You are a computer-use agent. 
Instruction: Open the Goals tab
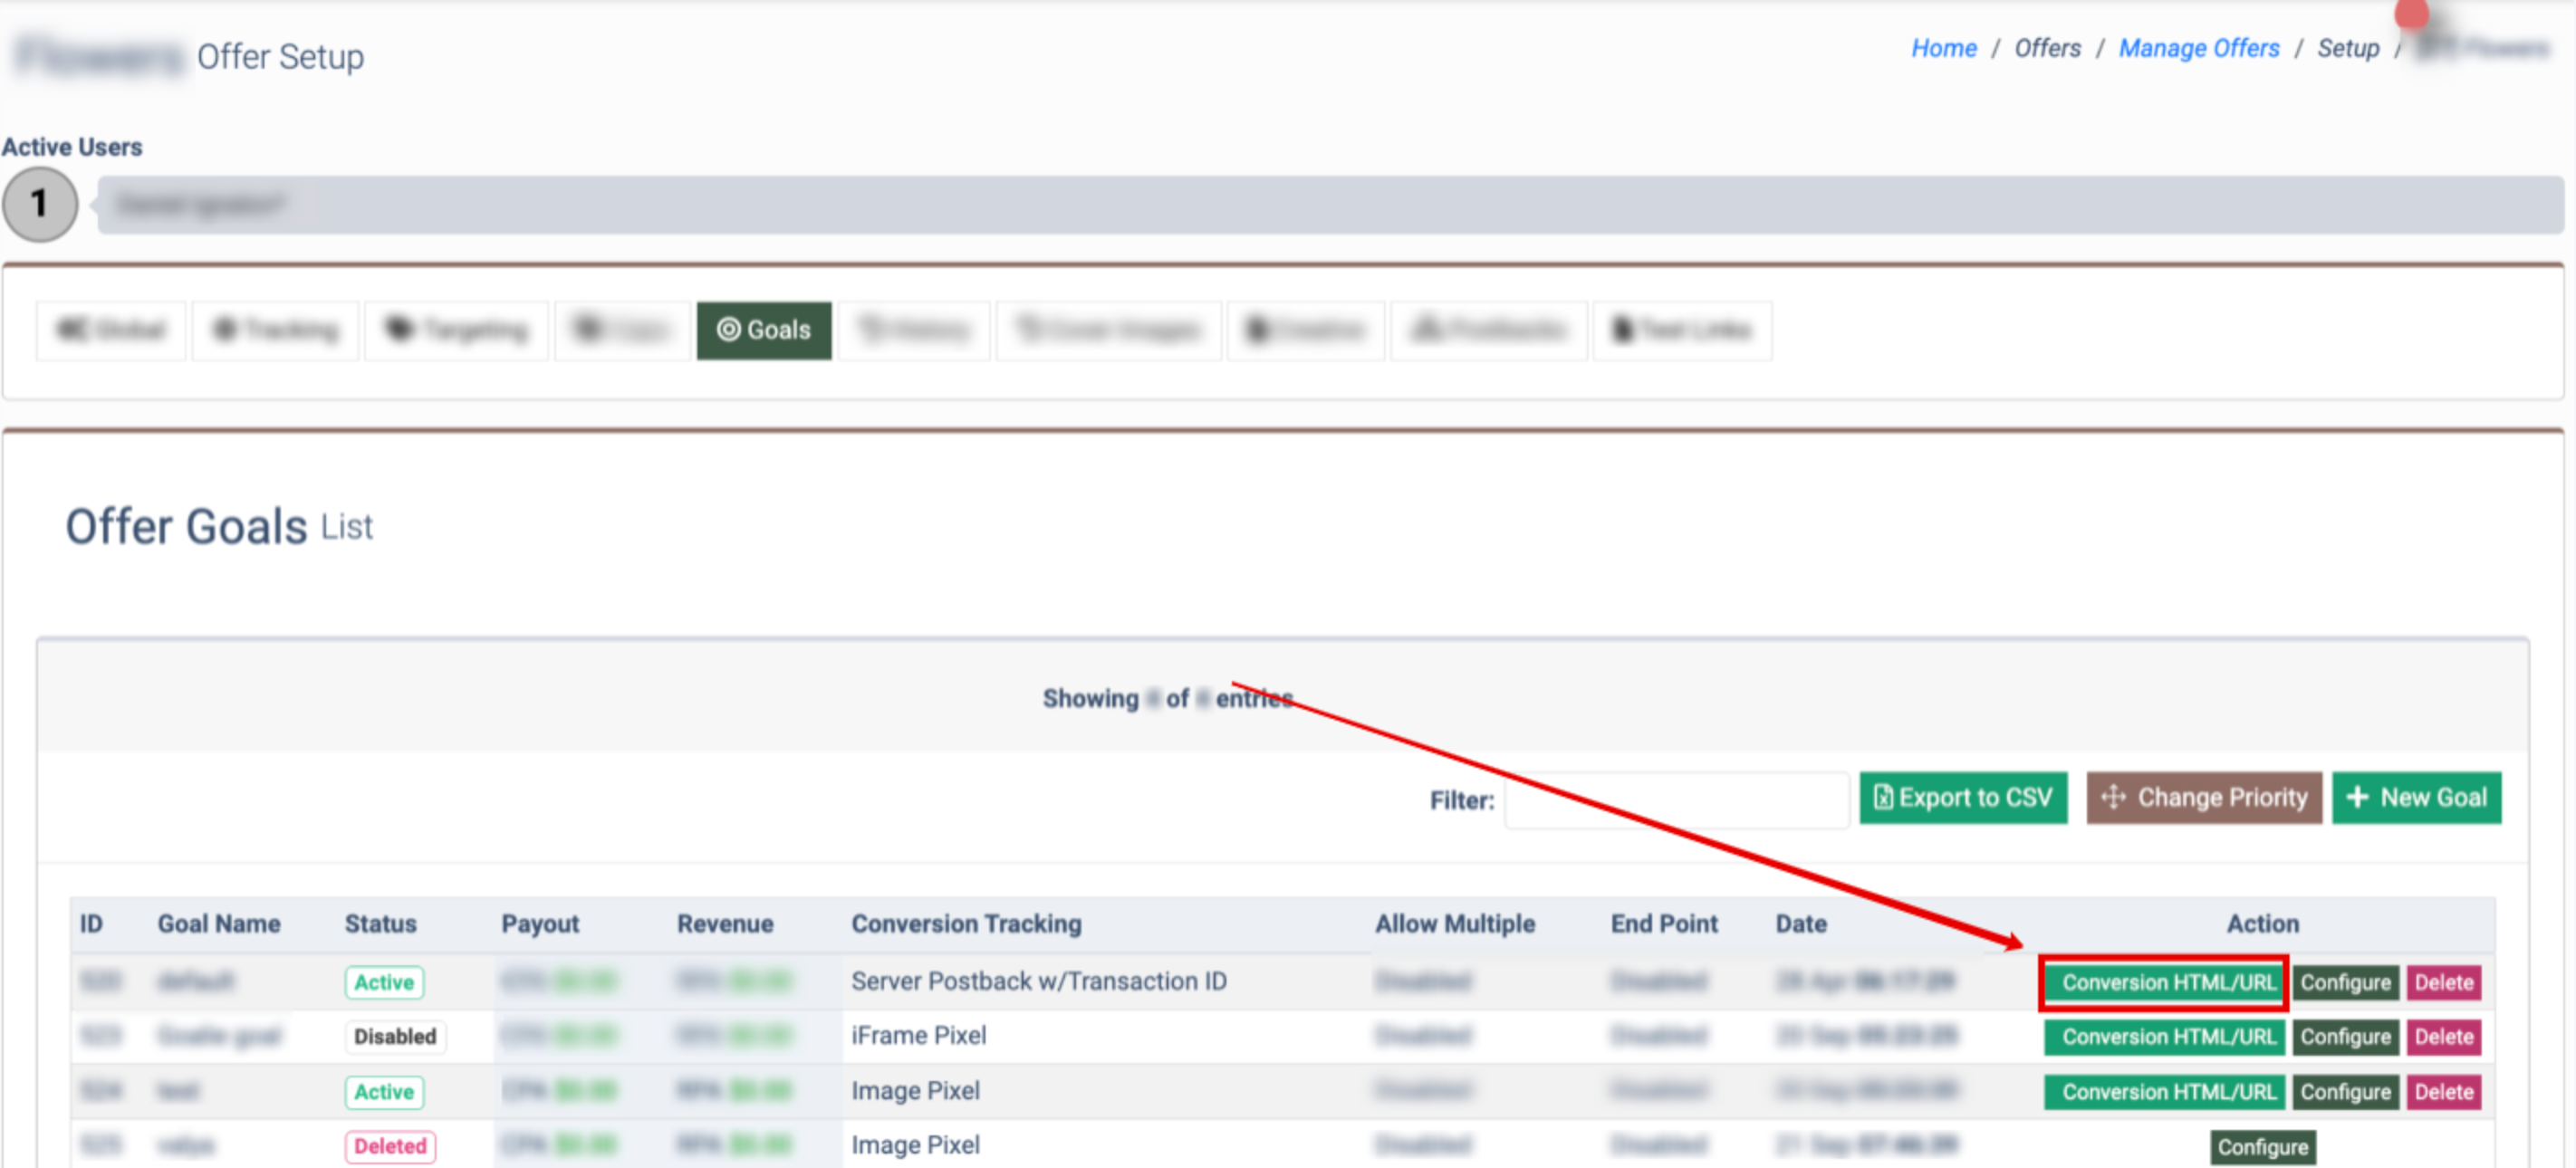click(x=764, y=330)
